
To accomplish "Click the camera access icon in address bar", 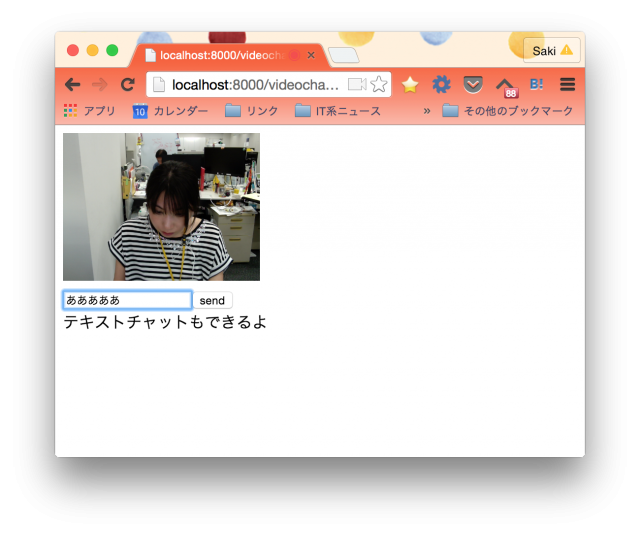I will point(357,85).
